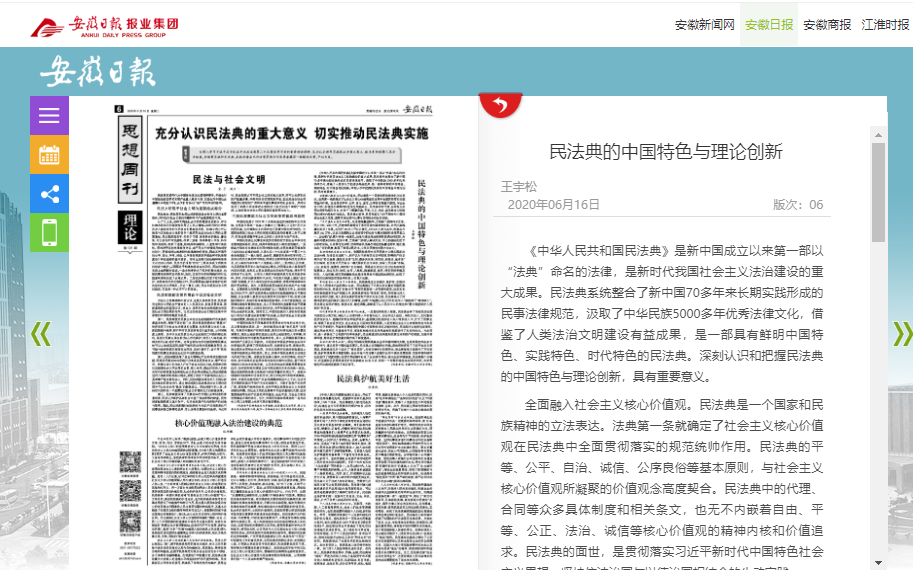Click the top QR code on the page
The width and height of the screenshot is (913, 570).
coord(130,462)
